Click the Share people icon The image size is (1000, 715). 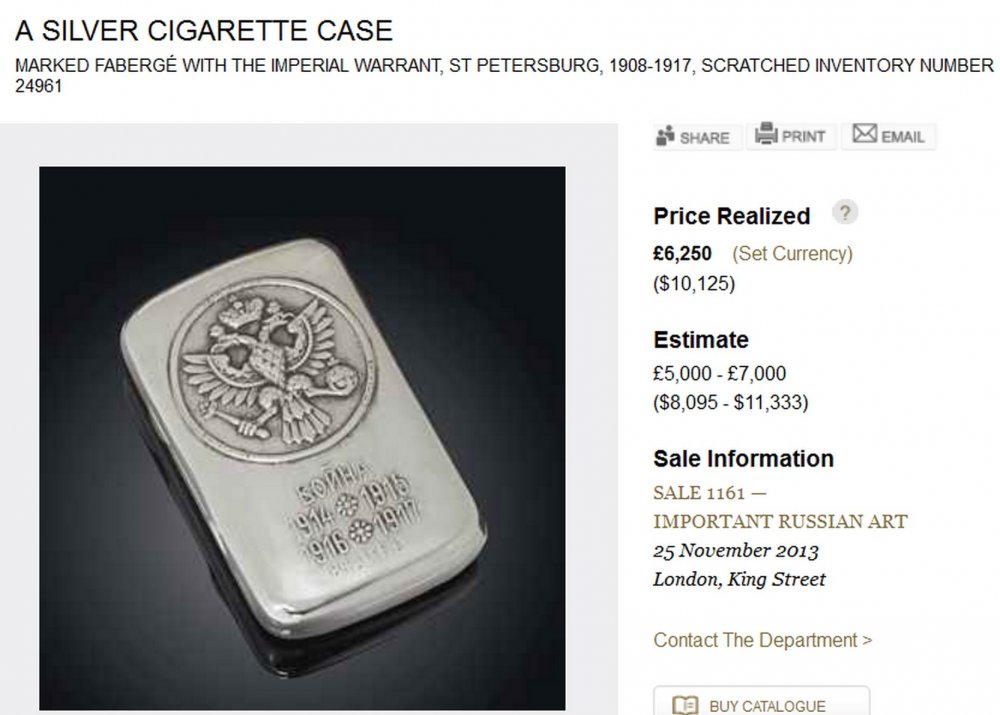666,137
